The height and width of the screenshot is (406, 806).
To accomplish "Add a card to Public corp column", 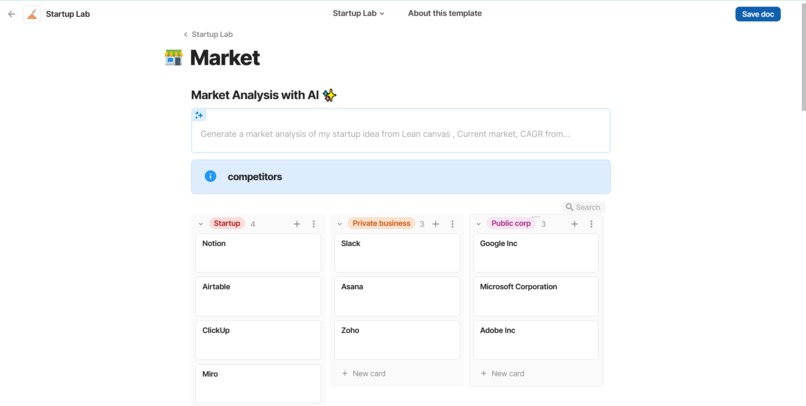I will (574, 224).
